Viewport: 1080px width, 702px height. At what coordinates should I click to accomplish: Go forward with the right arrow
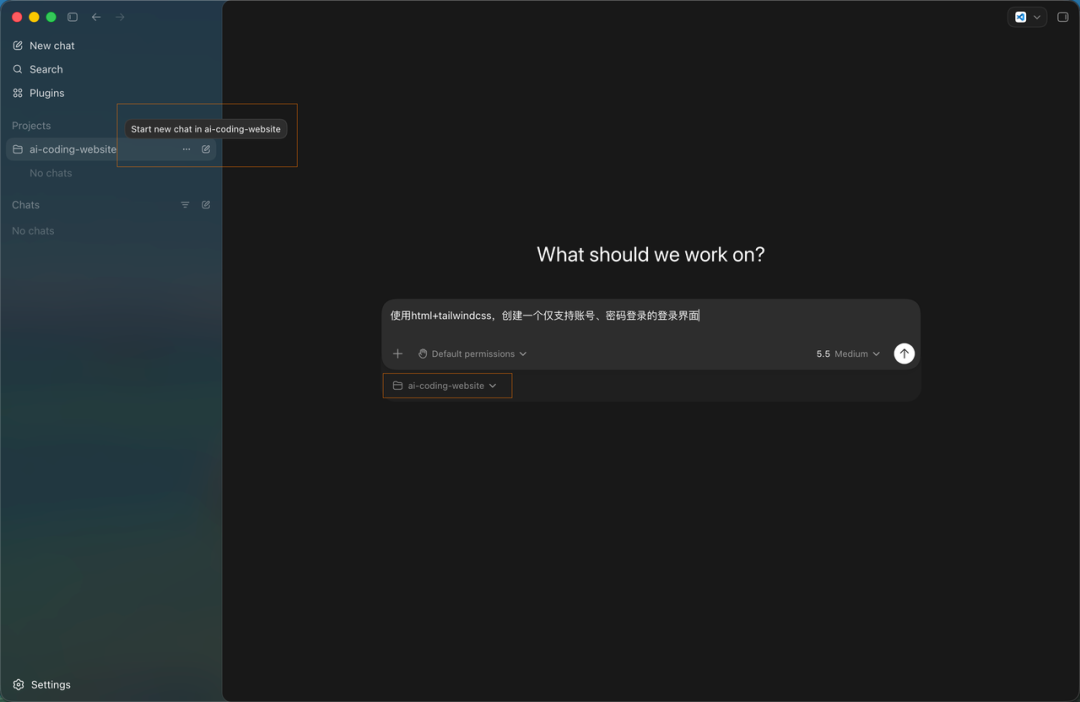(x=120, y=17)
